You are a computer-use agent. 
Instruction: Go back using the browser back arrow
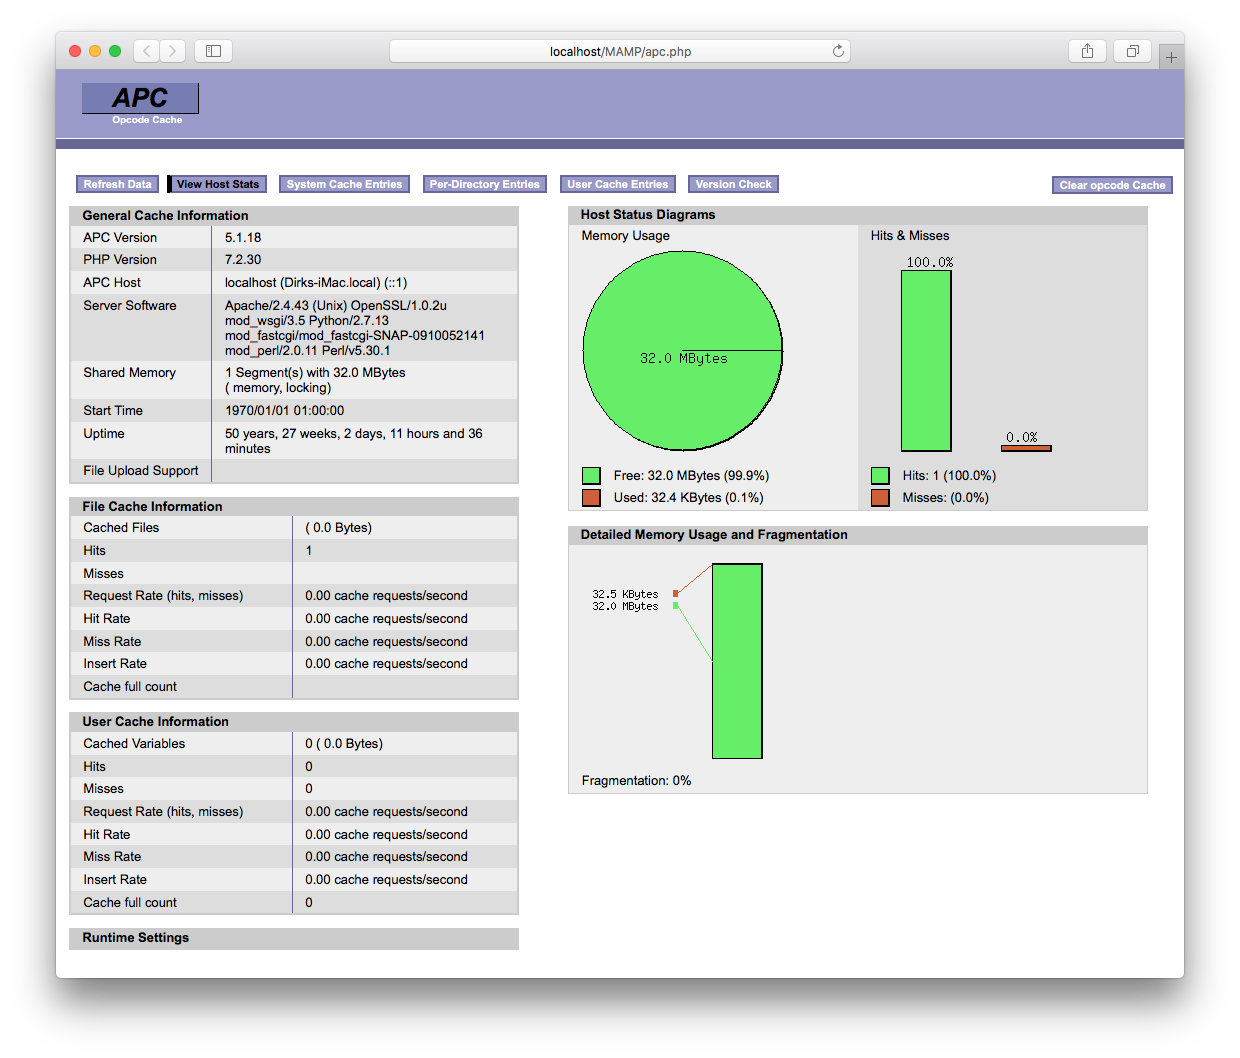[146, 51]
